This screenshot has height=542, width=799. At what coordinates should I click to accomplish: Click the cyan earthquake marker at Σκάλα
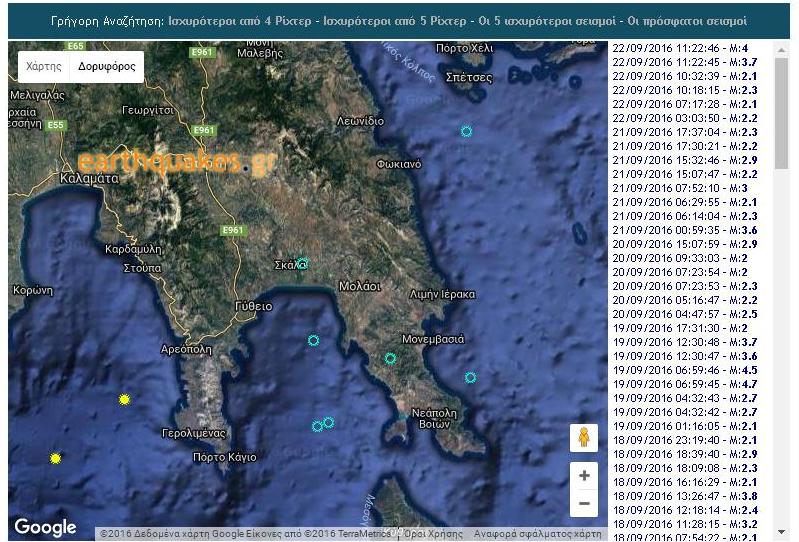pyautogui.click(x=303, y=264)
